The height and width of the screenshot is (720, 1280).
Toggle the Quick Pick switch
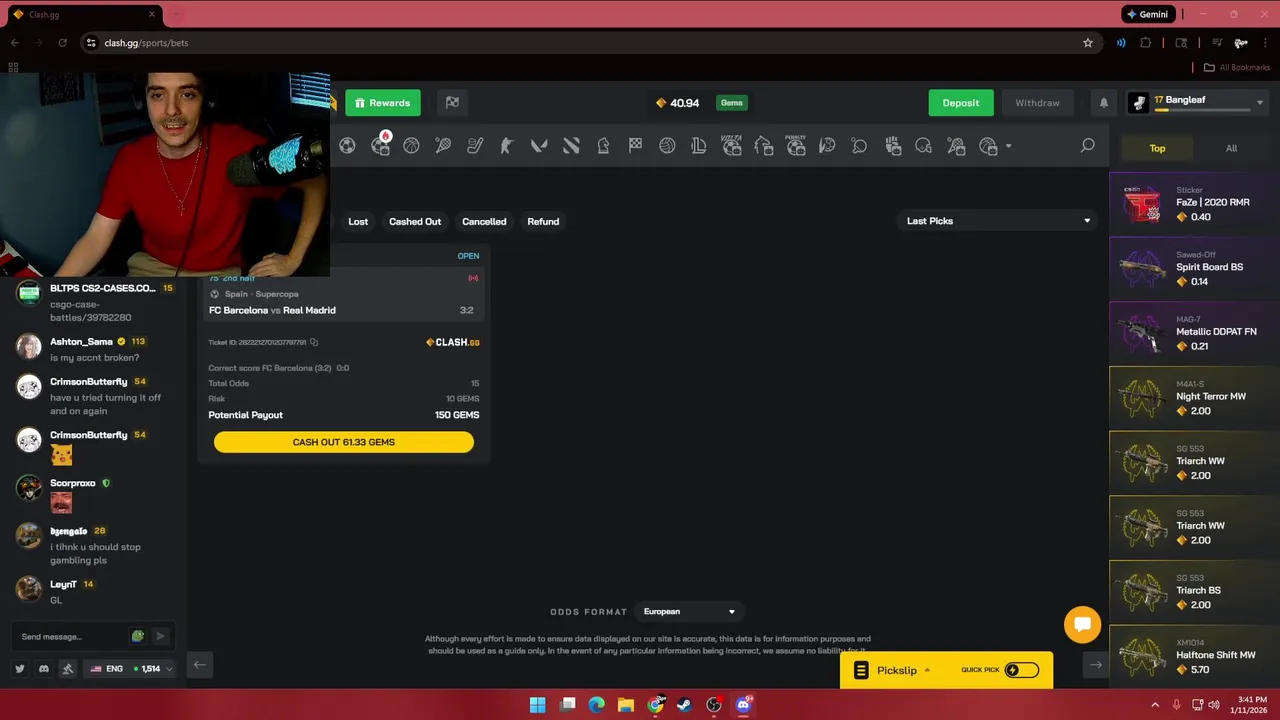point(1021,670)
